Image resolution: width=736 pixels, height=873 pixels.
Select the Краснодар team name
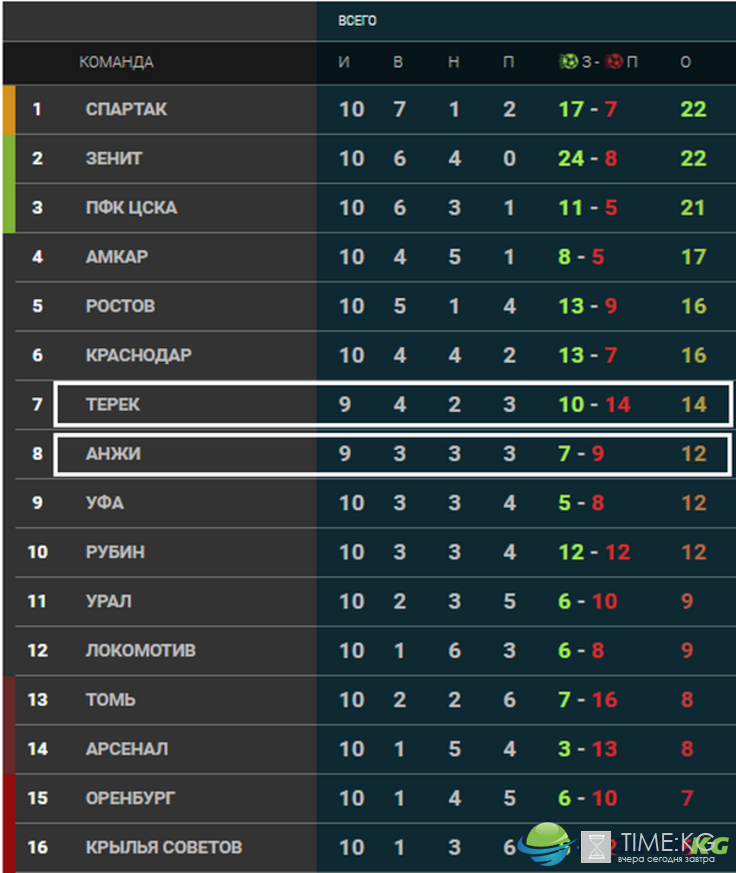click(139, 355)
